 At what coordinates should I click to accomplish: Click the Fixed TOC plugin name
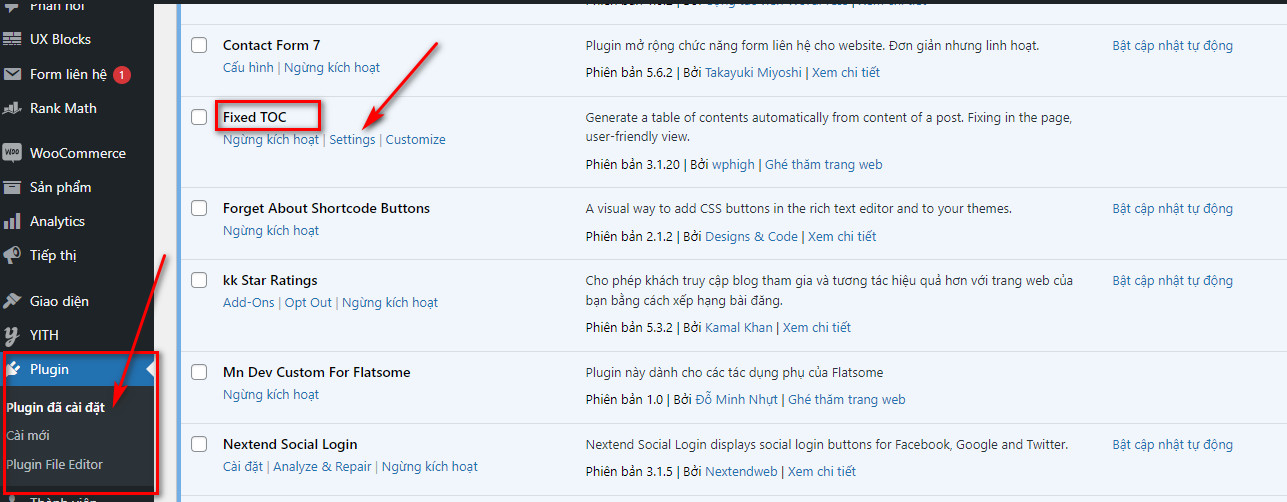[x=255, y=117]
